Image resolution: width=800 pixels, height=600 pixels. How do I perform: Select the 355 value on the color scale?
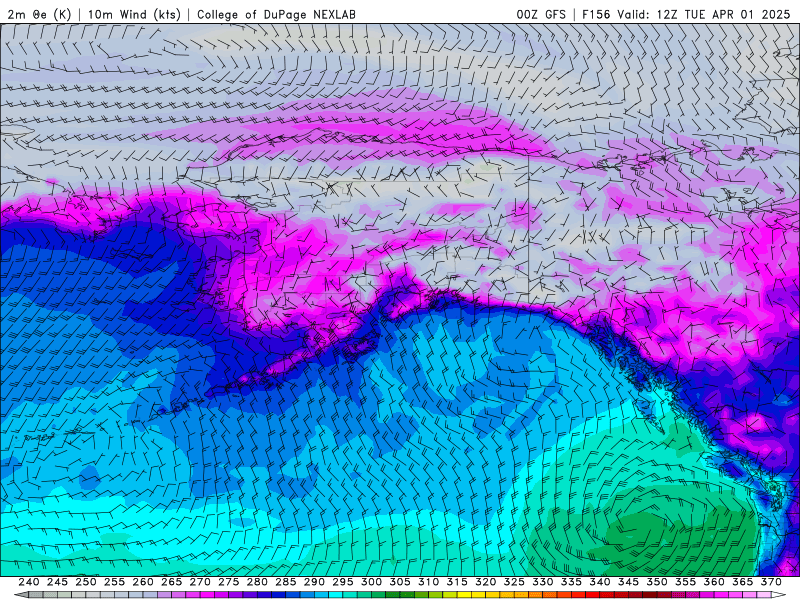click(x=686, y=582)
